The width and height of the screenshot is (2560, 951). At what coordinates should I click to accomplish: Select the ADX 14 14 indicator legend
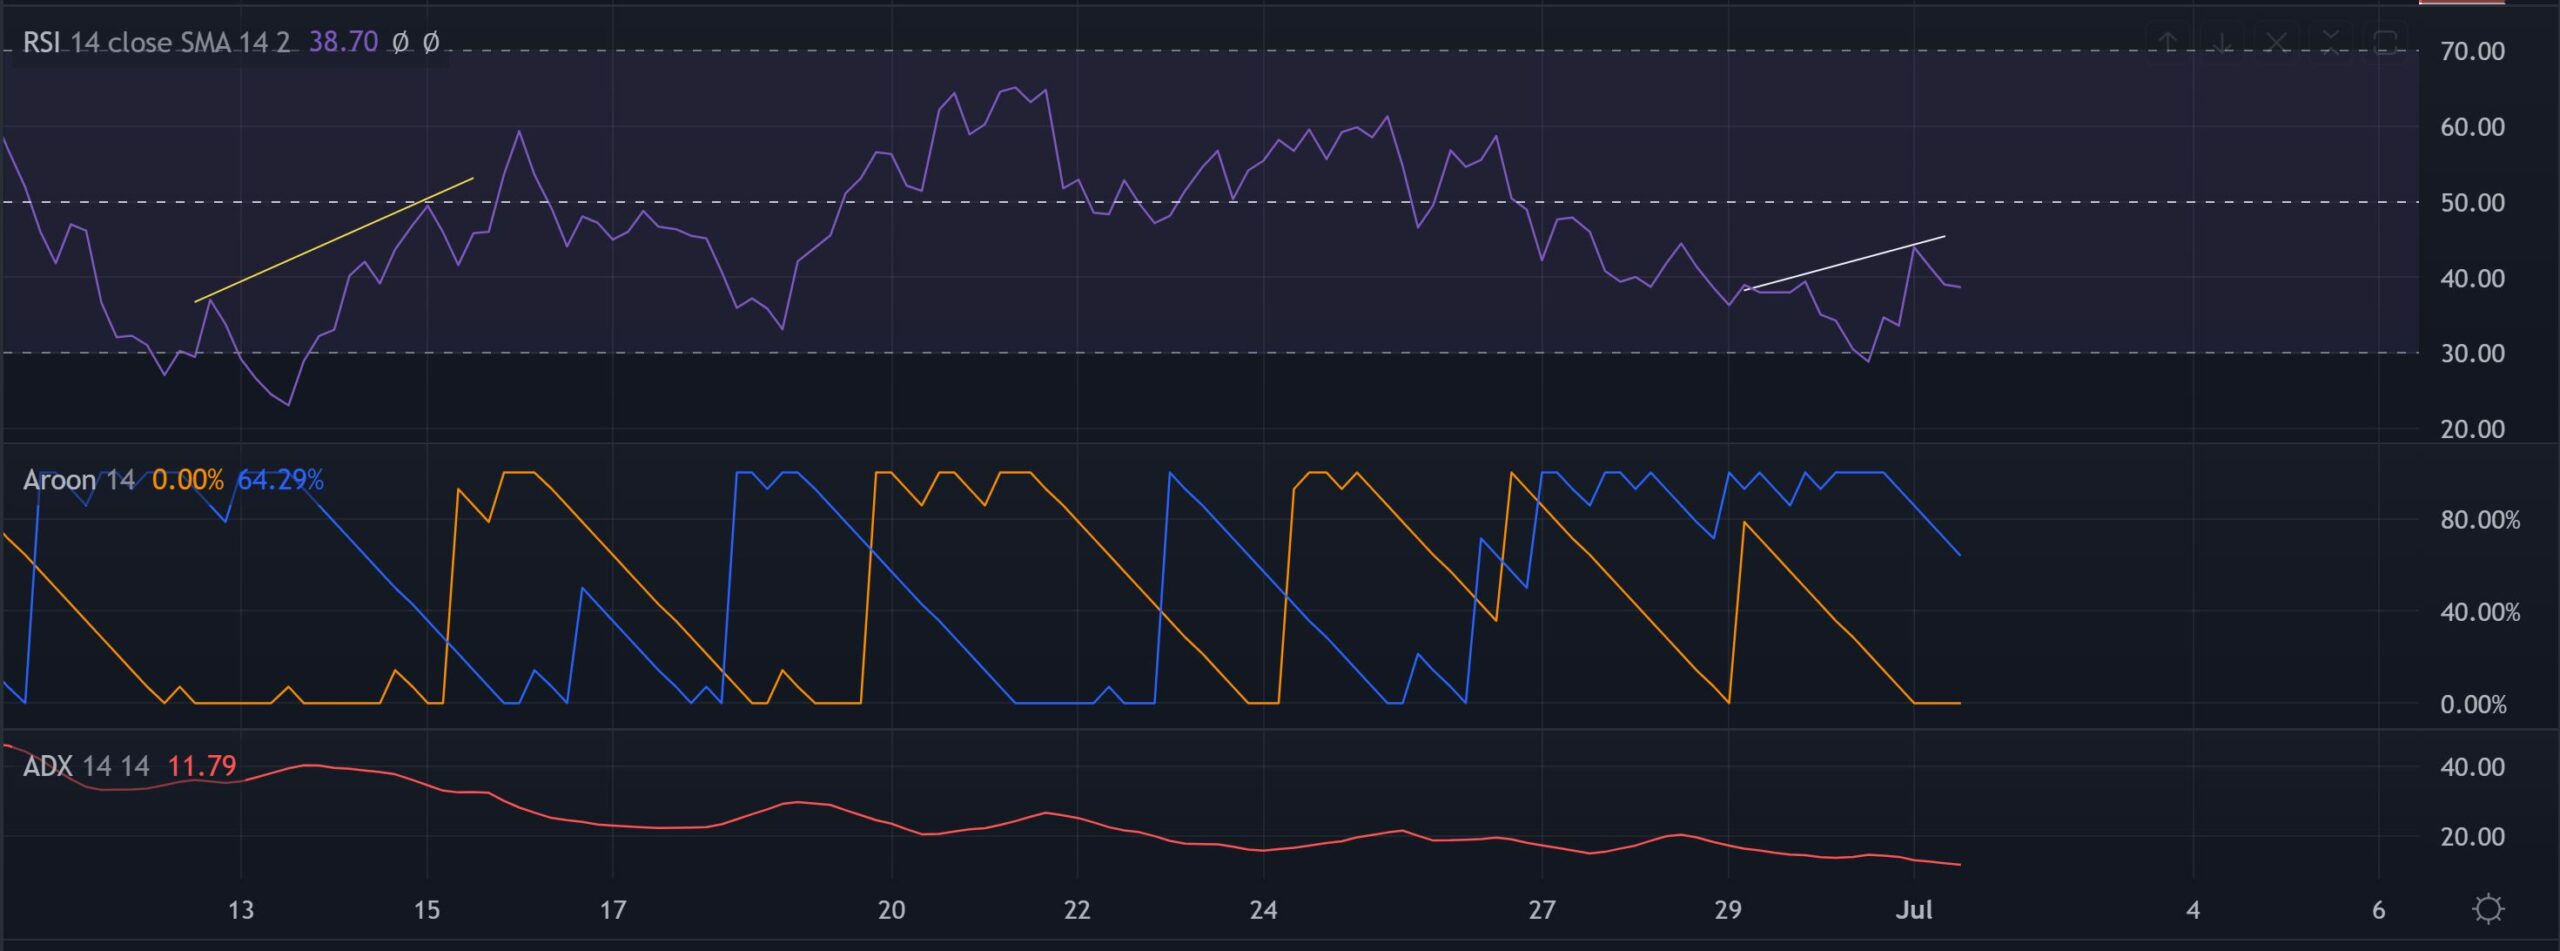[x=85, y=766]
